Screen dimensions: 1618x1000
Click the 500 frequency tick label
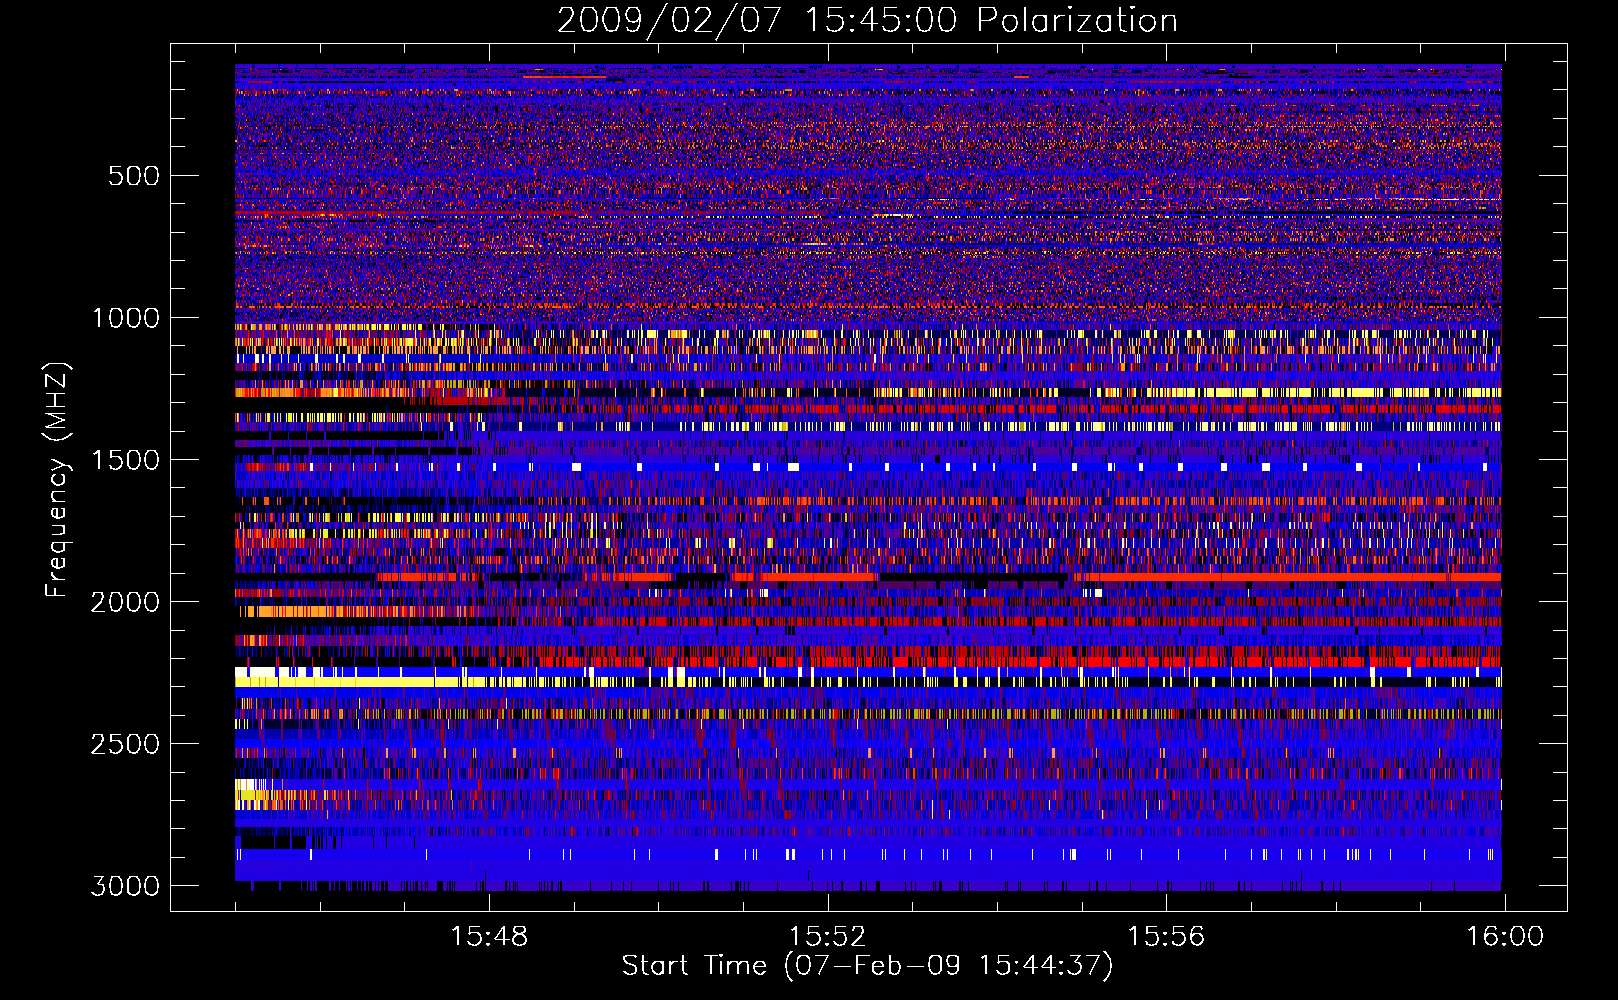[133, 176]
